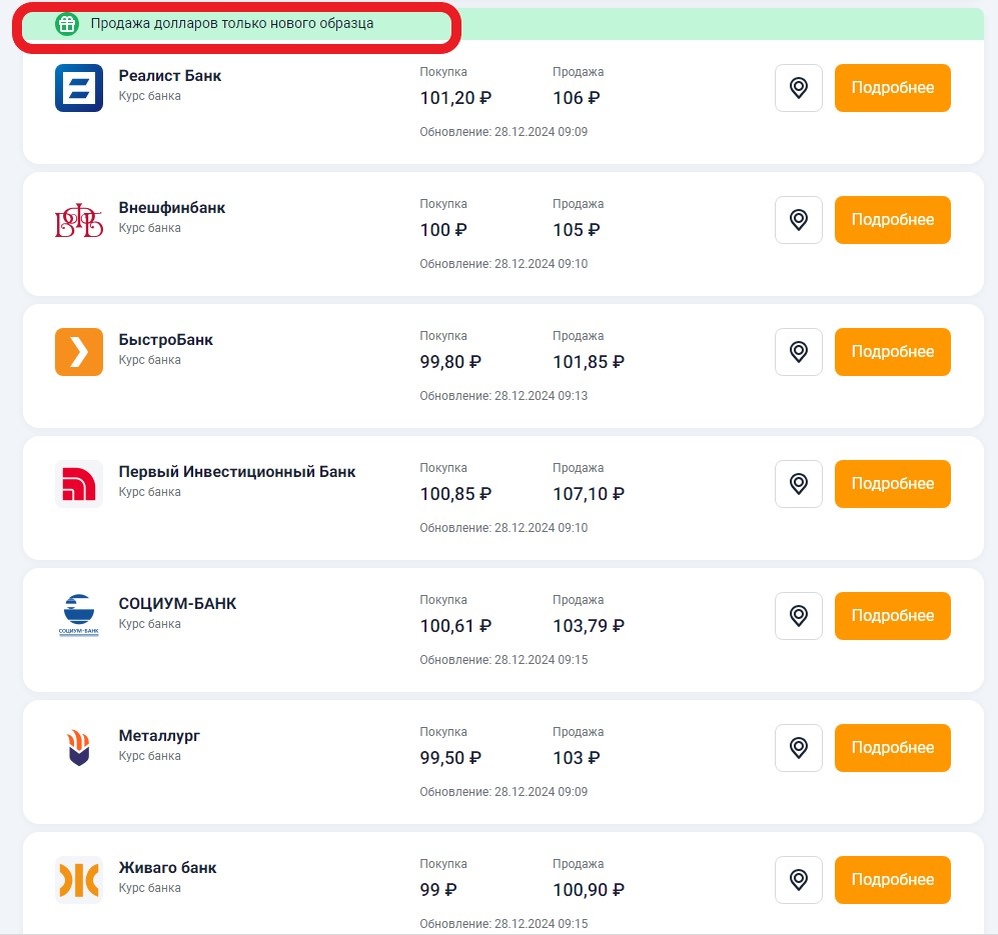Click the Продажа долларов только нового образца banner
The image size is (998, 935).
click(x=232, y=23)
